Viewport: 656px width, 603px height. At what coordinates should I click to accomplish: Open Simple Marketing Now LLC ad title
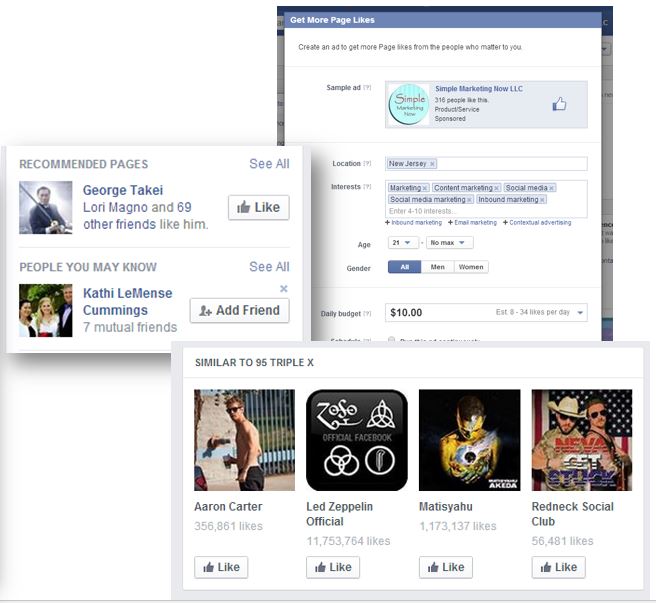coord(479,89)
